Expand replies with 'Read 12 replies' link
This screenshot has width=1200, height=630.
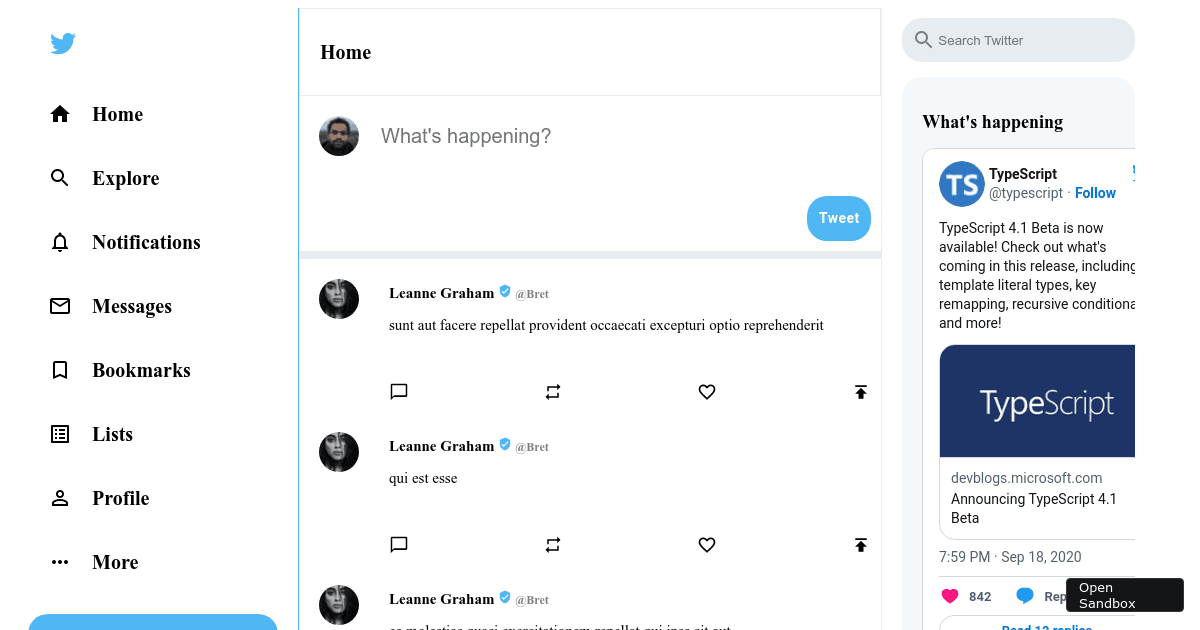1047,627
